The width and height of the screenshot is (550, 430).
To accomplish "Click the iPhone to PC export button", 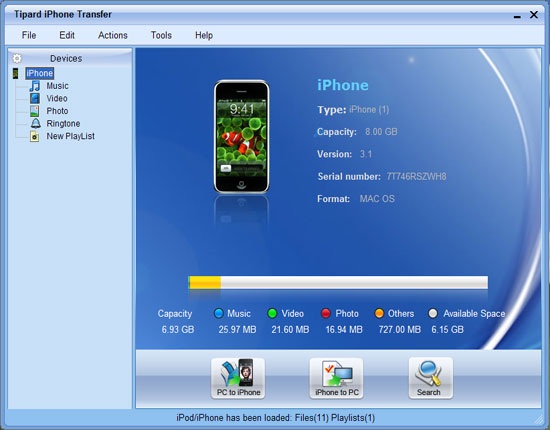I will click(x=336, y=378).
